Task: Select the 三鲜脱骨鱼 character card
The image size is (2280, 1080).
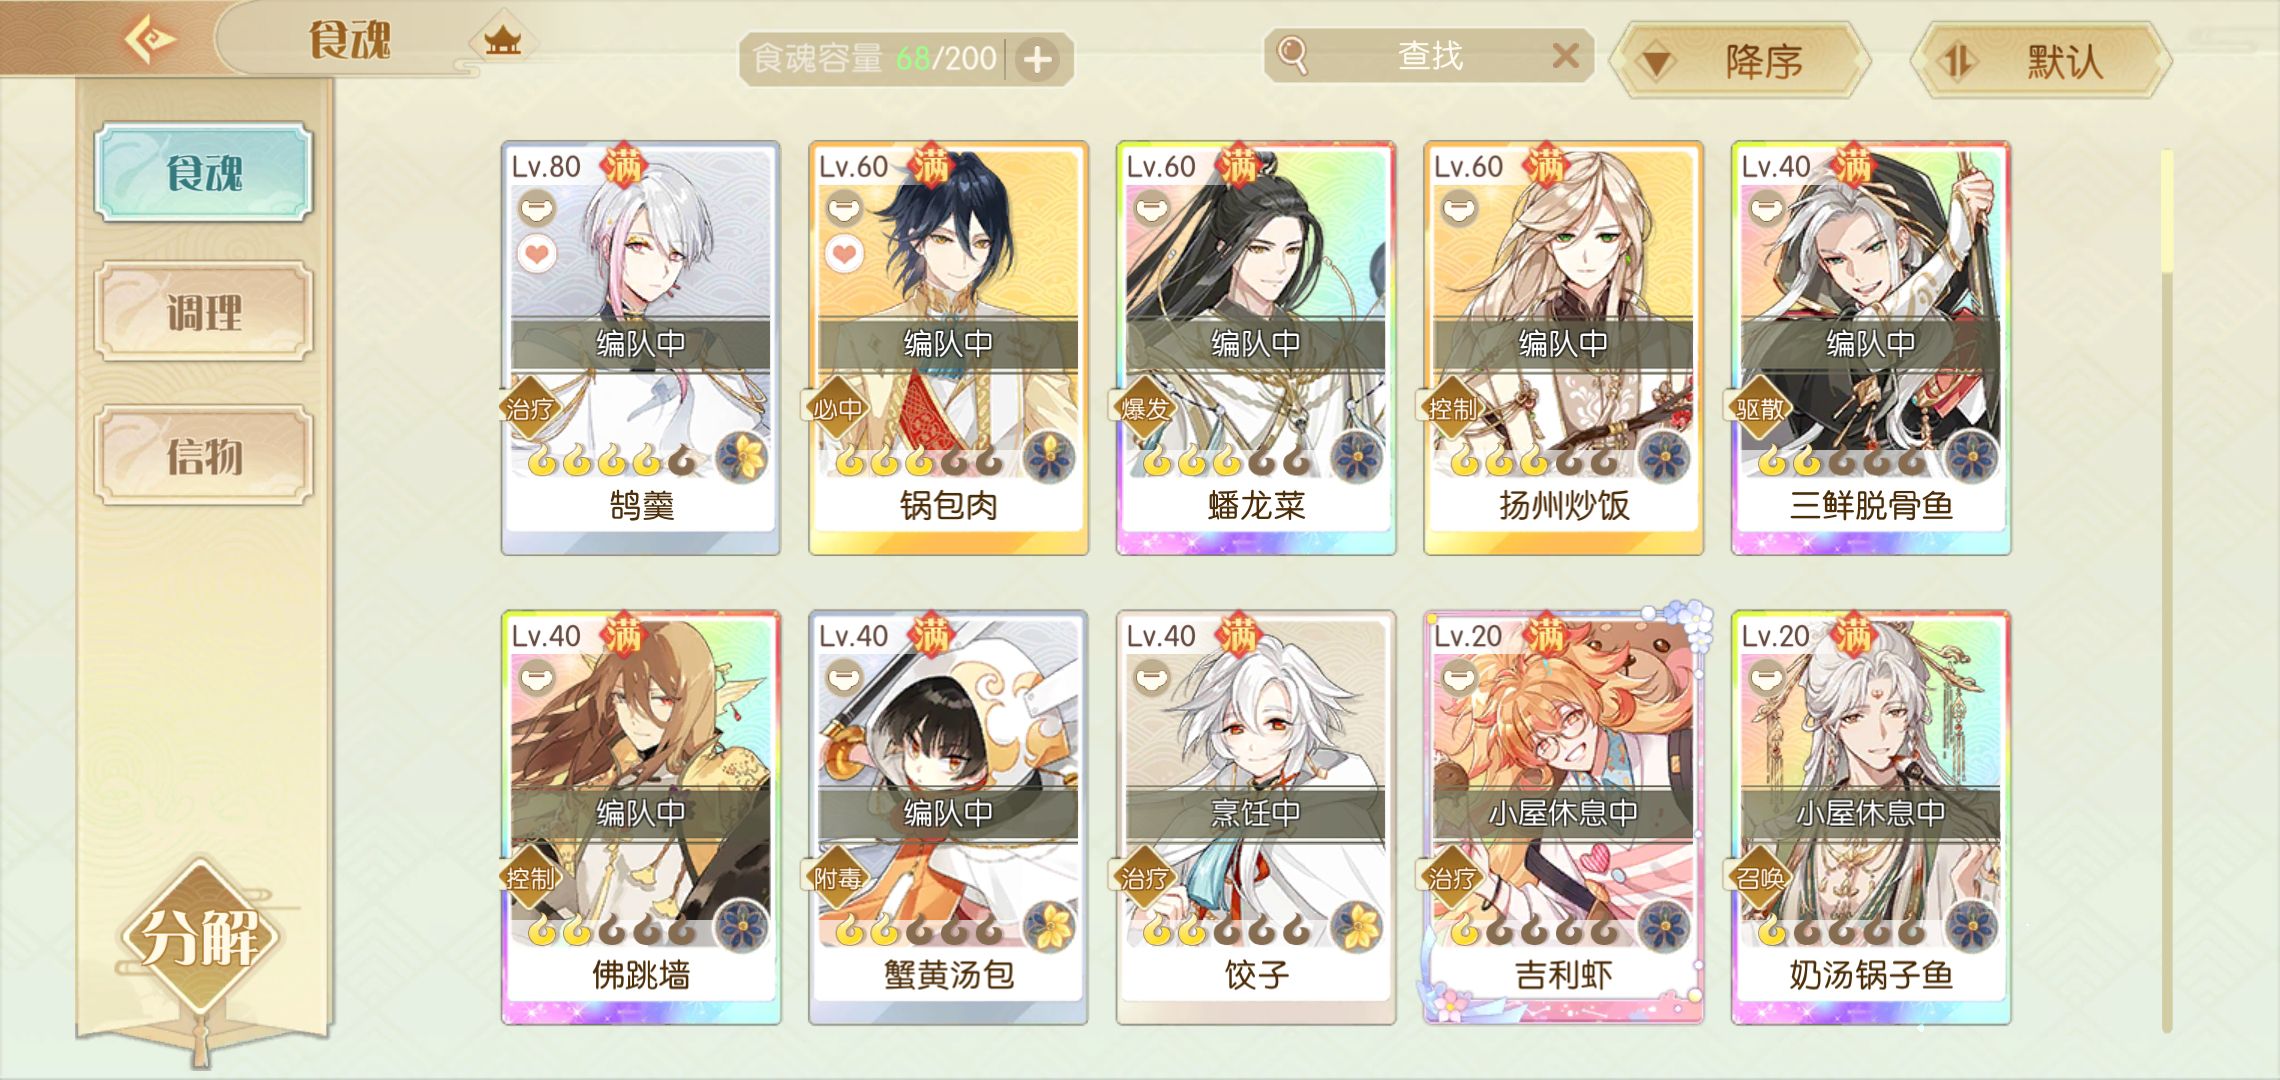Action: click(1870, 348)
